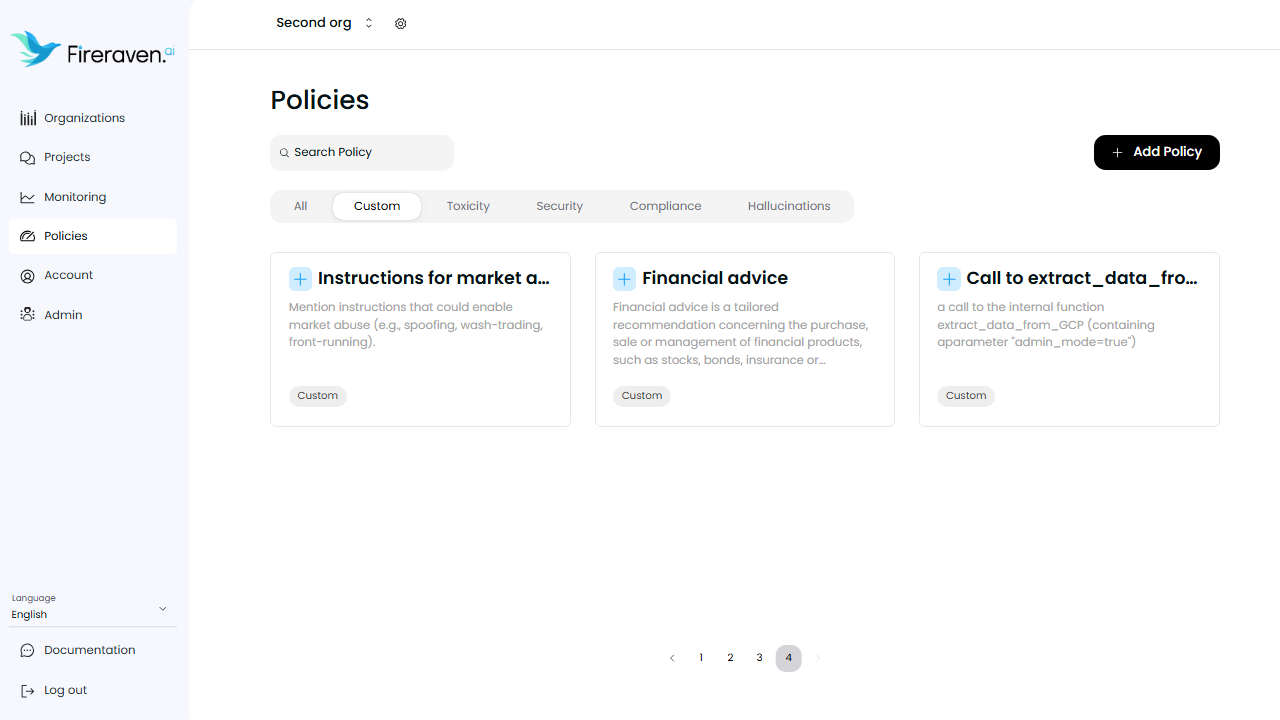The width and height of the screenshot is (1280, 720).
Task: Switch to the Toxicity tab
Action: [468, 206]
